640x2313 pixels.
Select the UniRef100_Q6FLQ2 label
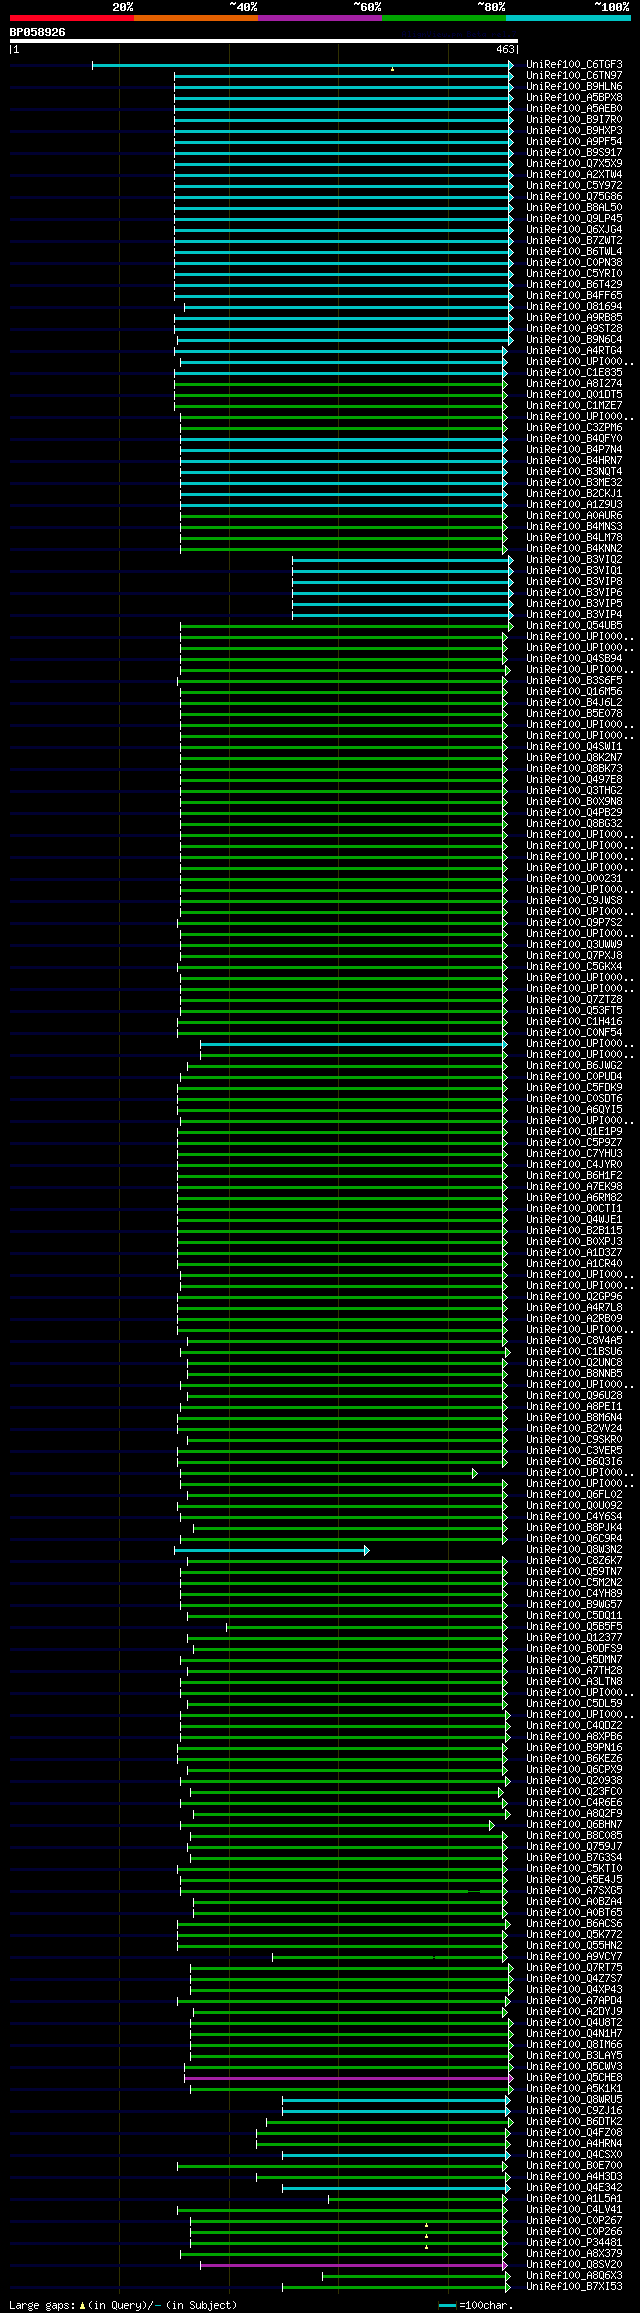pos(574,1495)
